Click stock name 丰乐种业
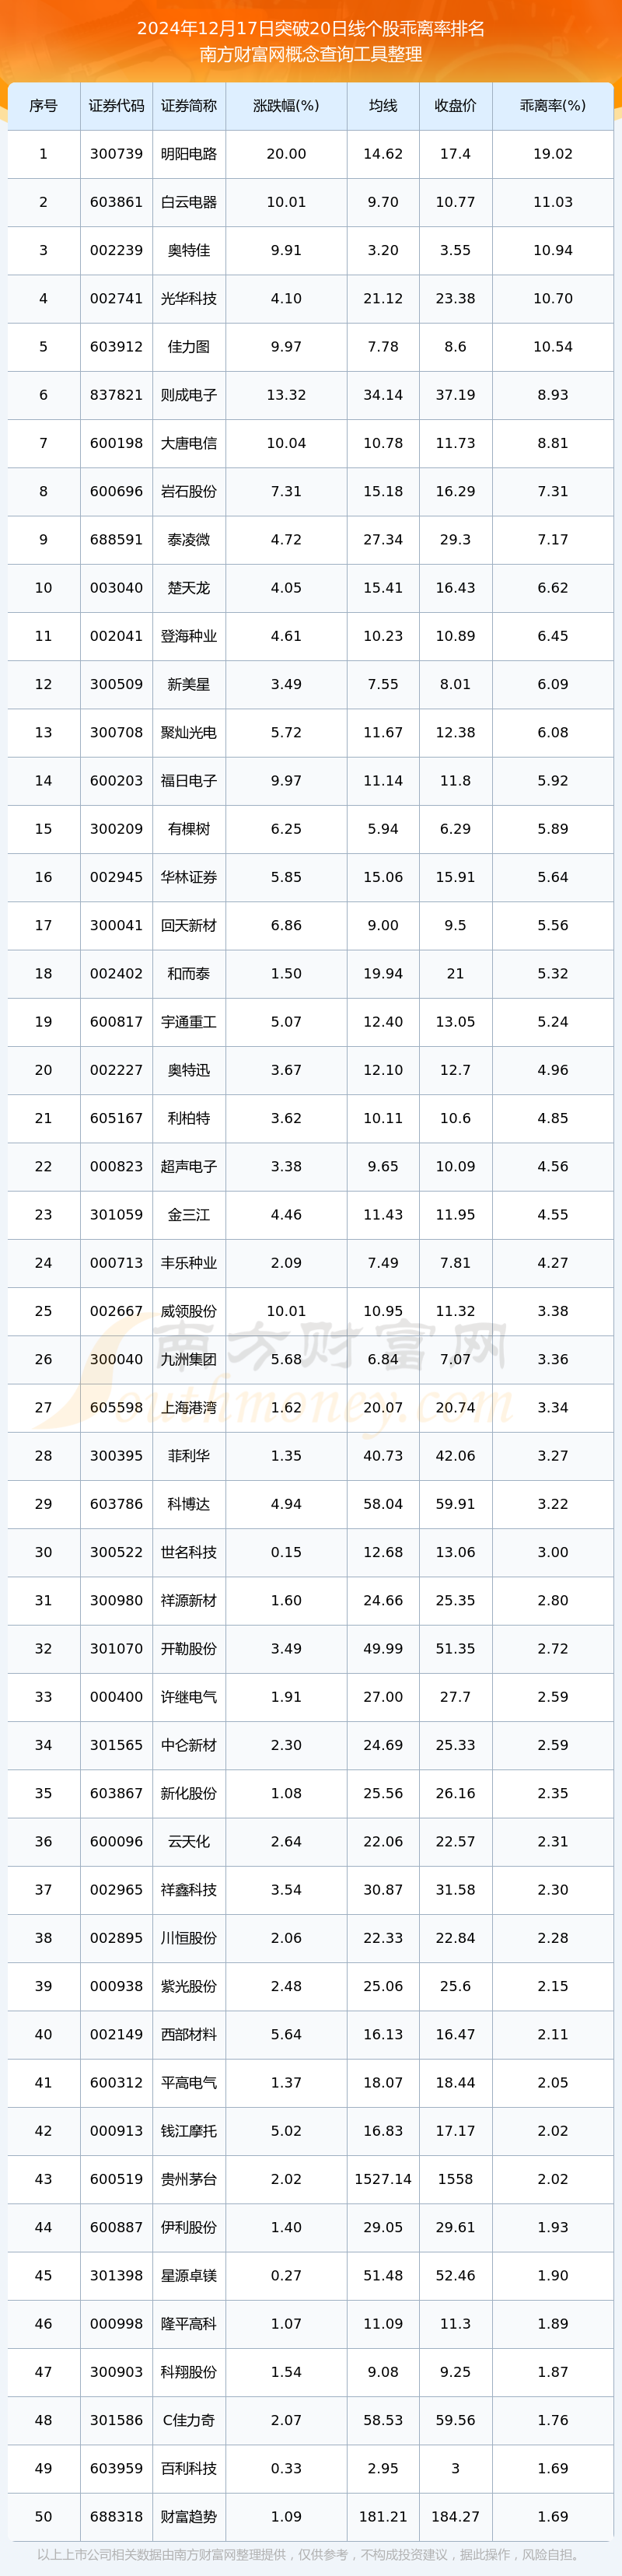 189,1263
